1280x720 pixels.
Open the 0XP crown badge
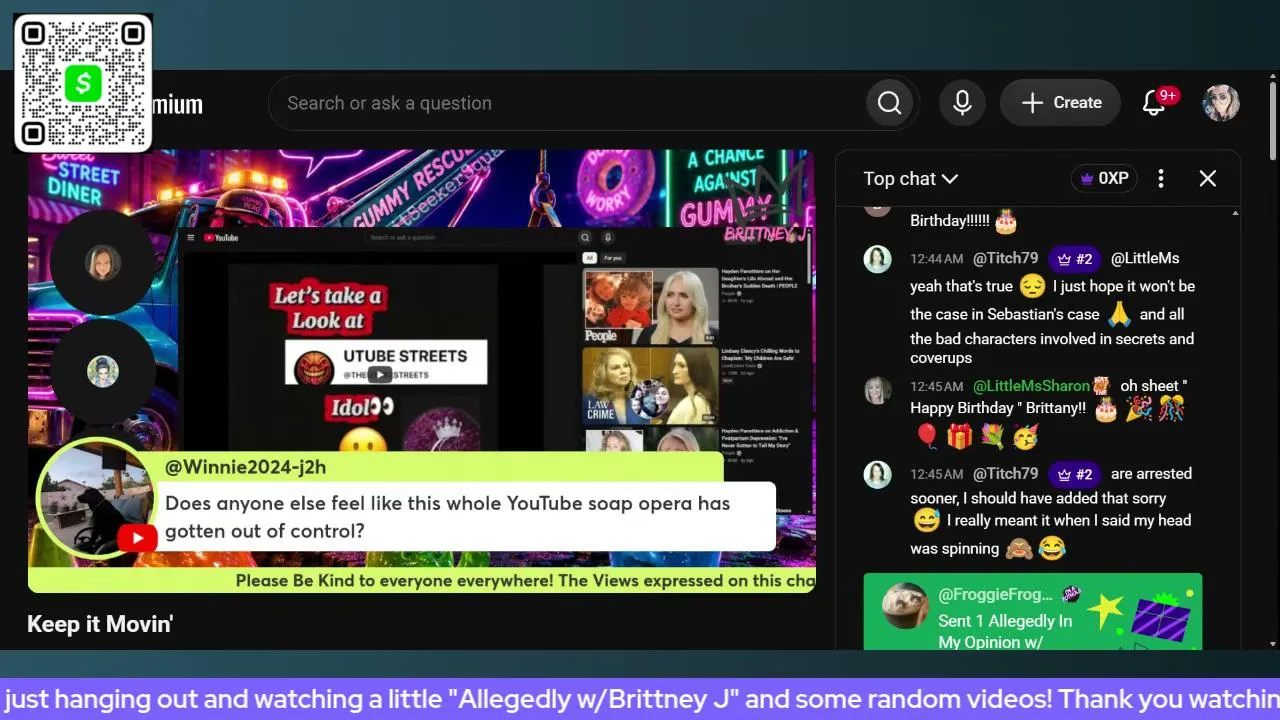tap(1104, 179)
